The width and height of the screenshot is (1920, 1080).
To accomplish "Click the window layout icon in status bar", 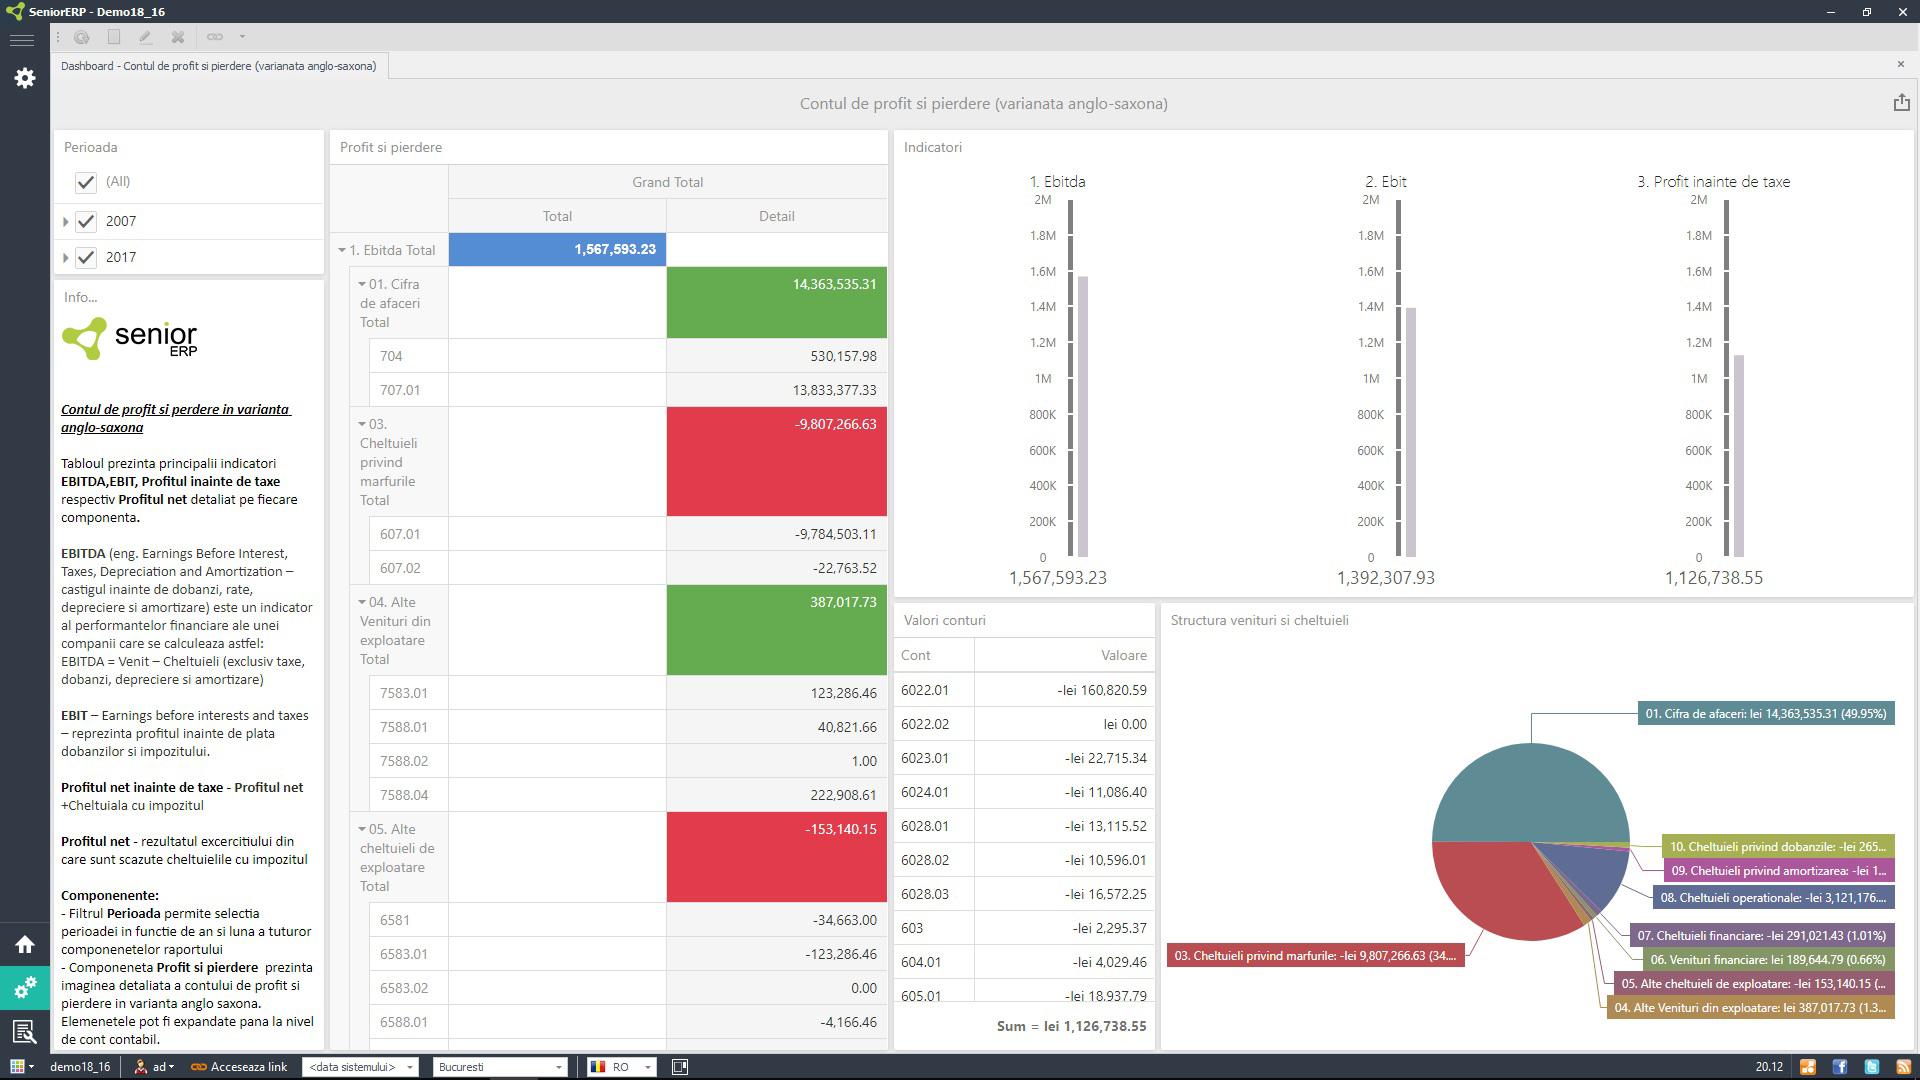I will click(680, 1067).
